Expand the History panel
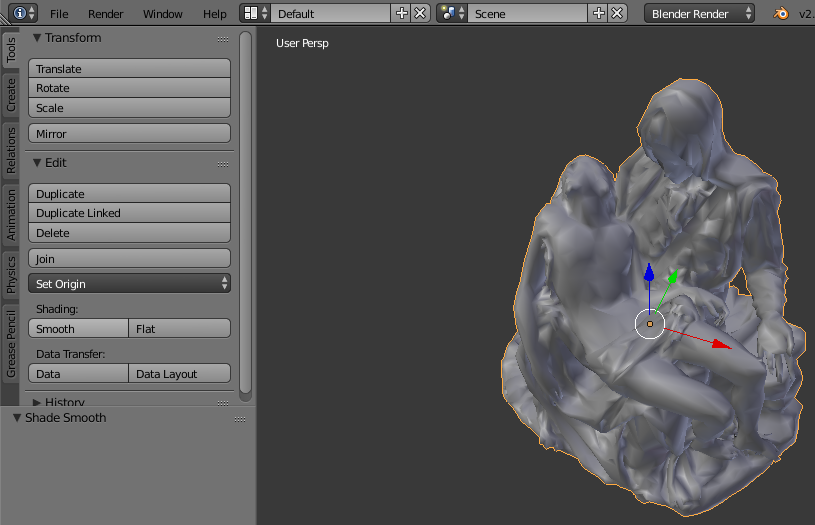The width and height of the screenshot is (815, 525). (x=37, y=402)
